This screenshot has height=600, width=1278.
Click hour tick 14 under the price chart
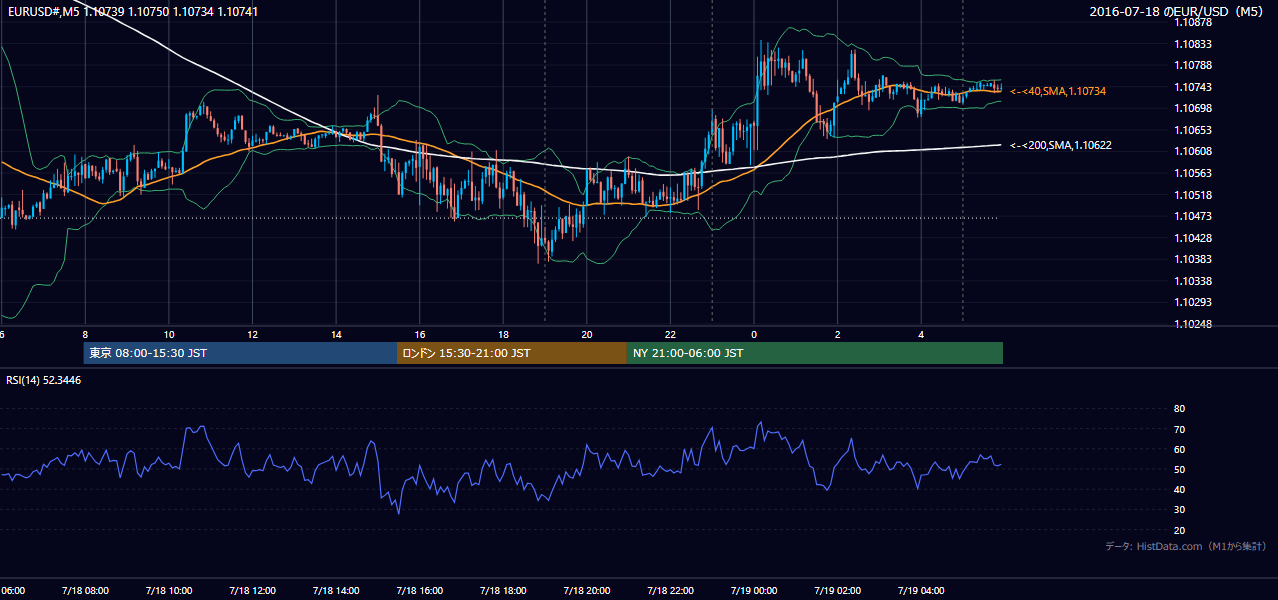tap(336, 334)
